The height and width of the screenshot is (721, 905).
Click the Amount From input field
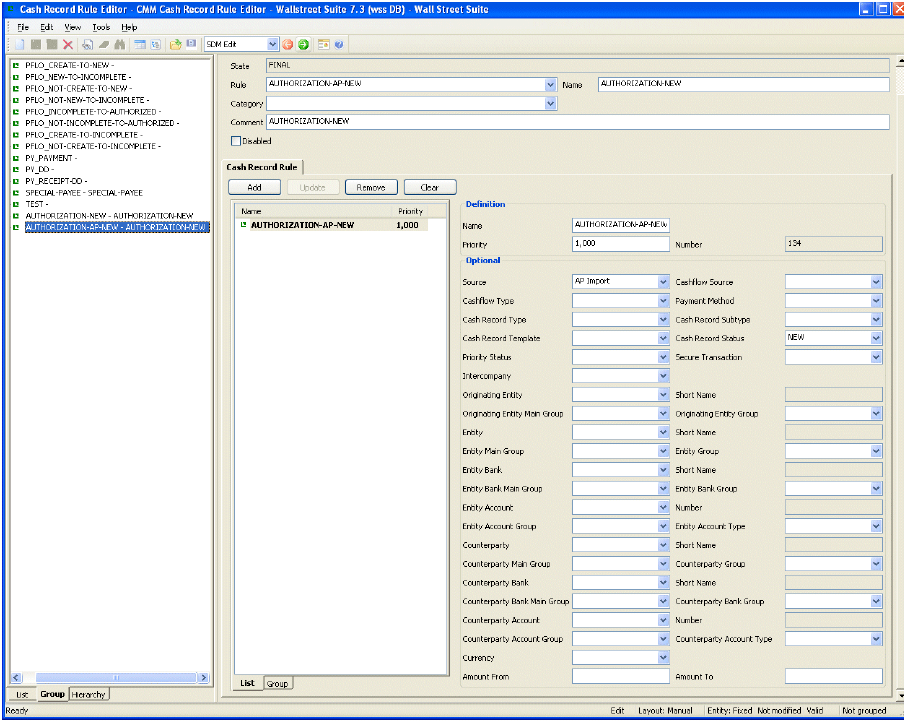pyautogui.click(x=620, y=677)
